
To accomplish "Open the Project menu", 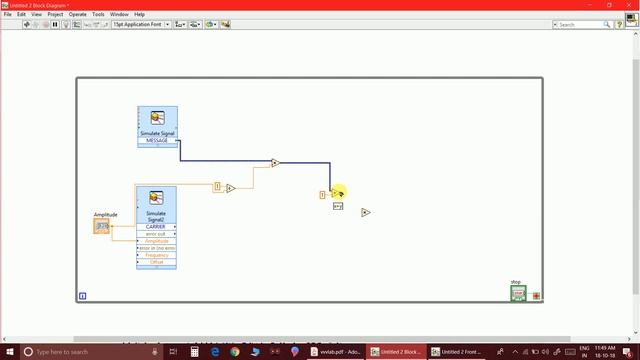I will click(55, 14).
